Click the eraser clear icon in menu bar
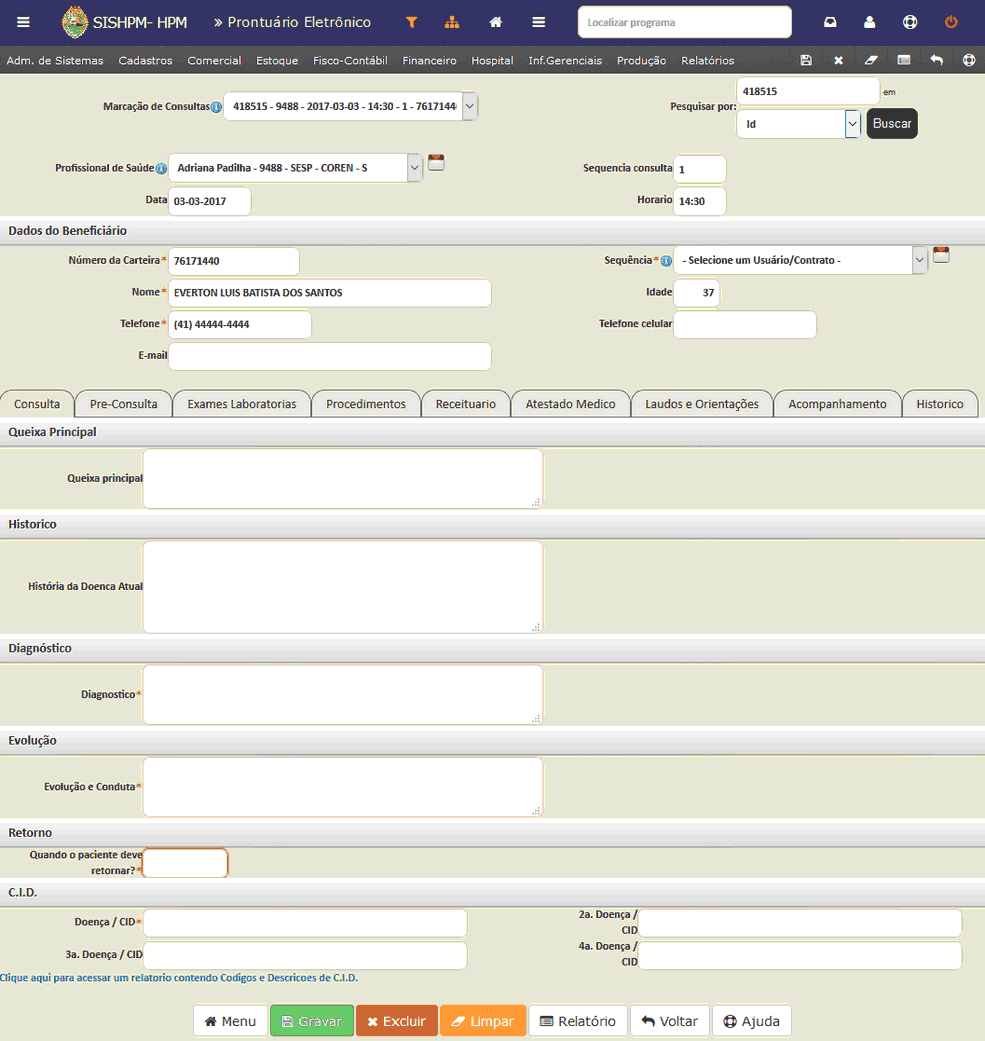 [x=871, y=60]
